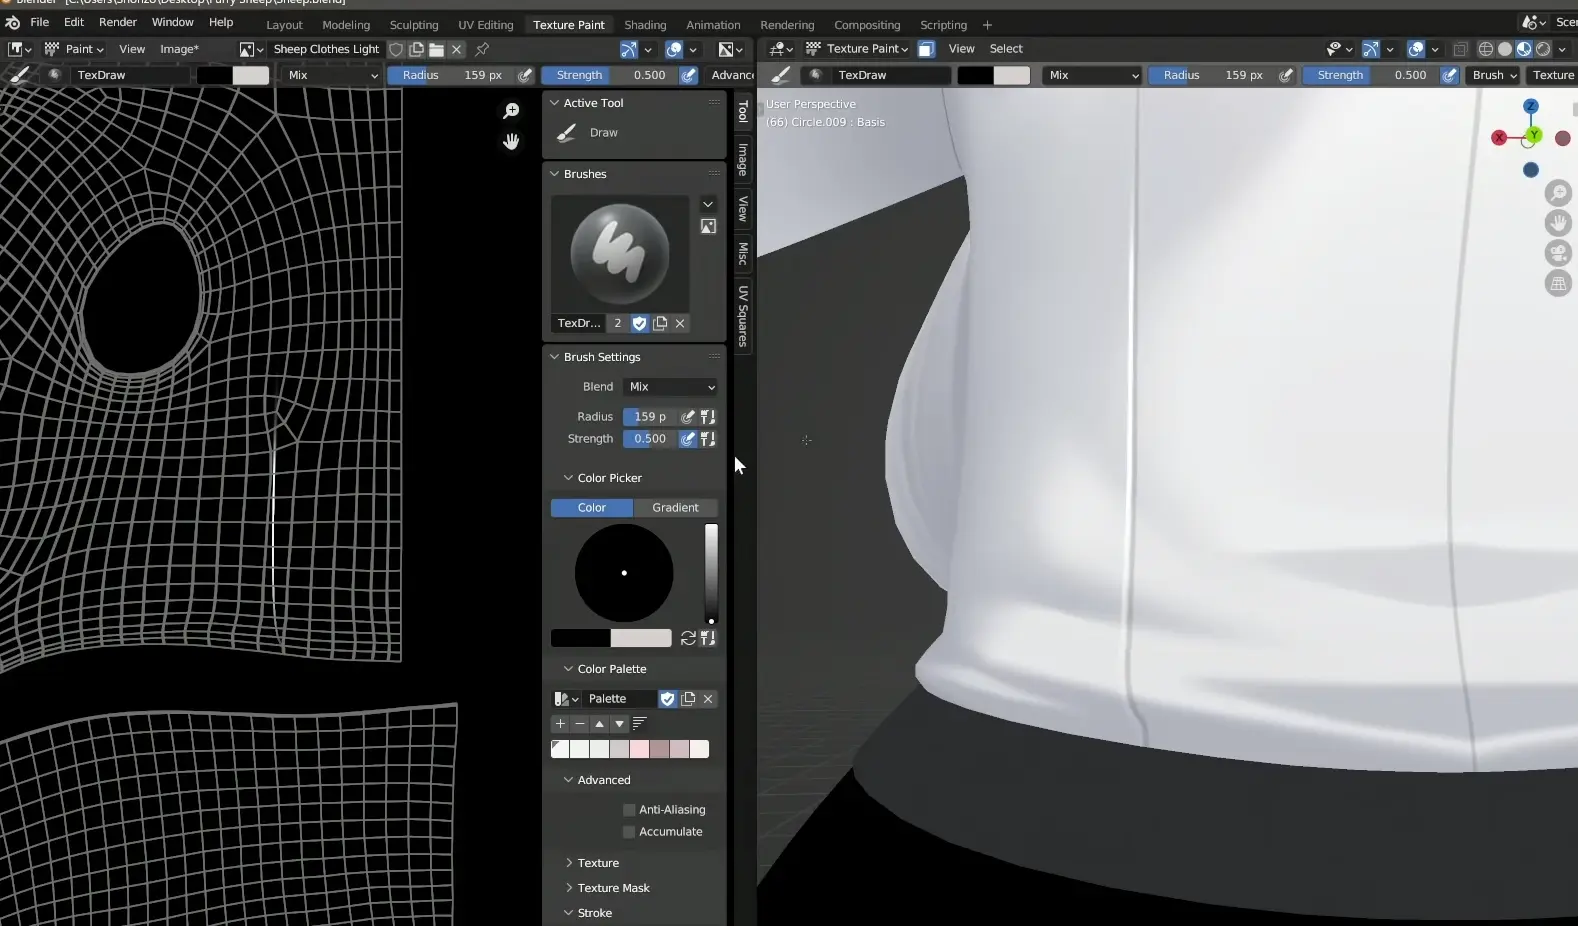Add new color to palette with plus icon
The width and height of the screenshot is (1578, 926).
560,724
